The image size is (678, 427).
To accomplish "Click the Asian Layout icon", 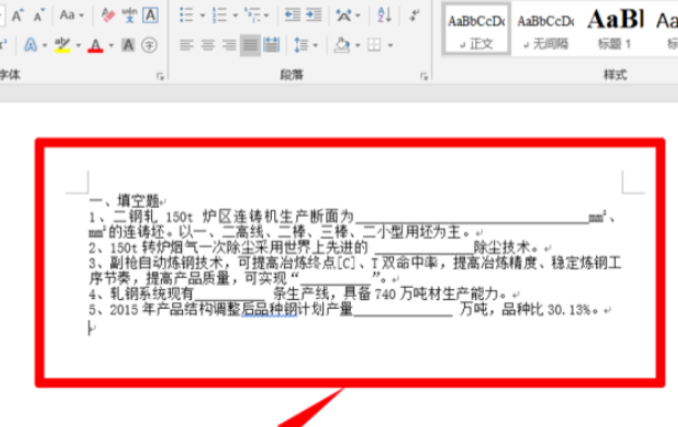I will click(344, 16).
